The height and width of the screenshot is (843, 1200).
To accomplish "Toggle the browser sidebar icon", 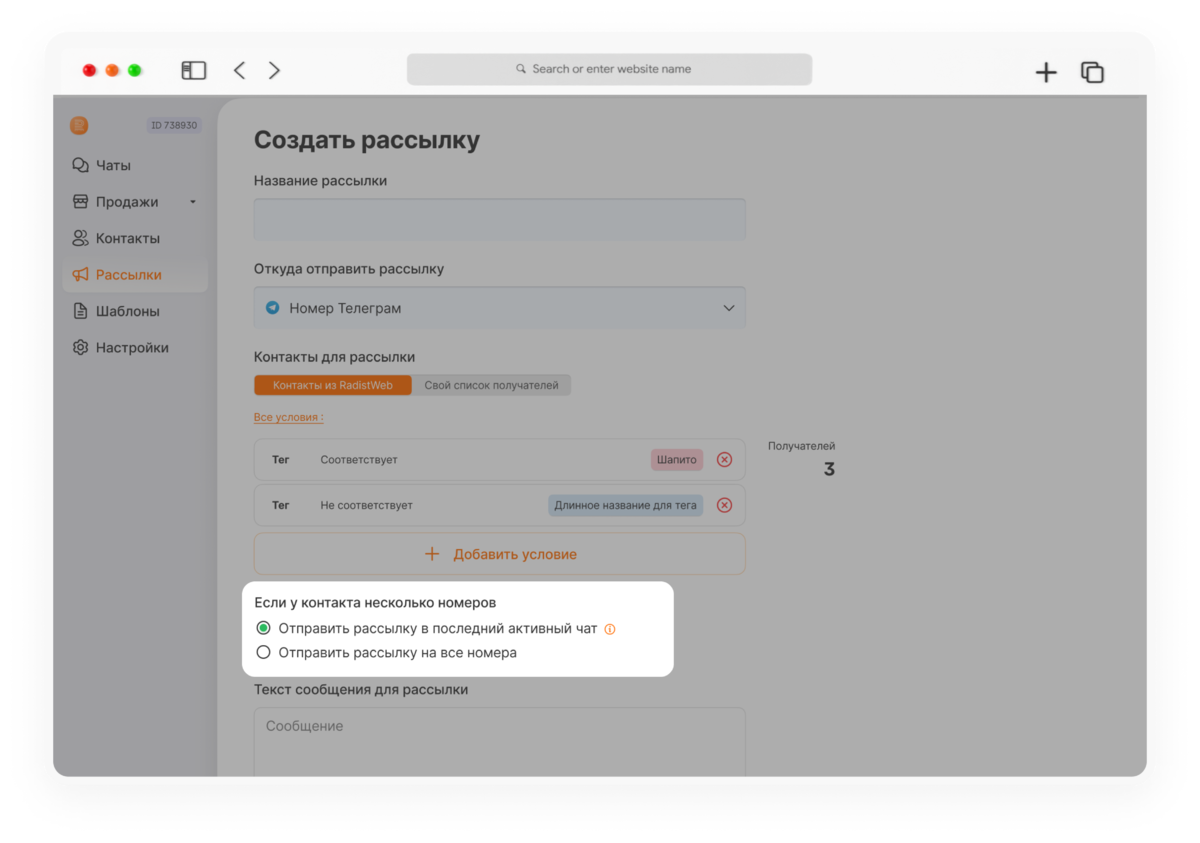I will click(193, 70).
